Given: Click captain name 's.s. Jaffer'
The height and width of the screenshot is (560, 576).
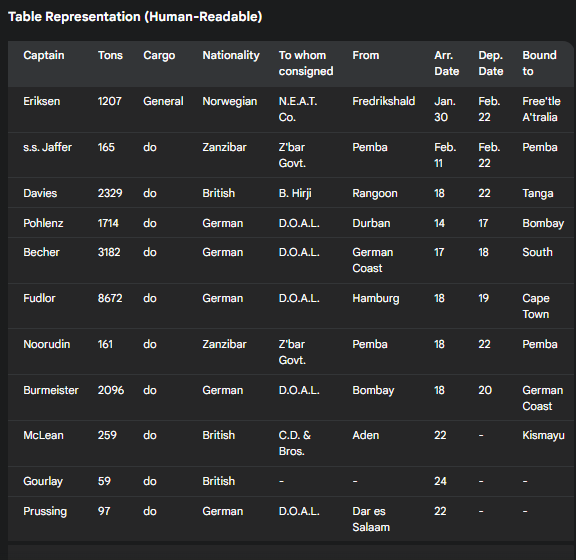Looking at the screenshot, I should click(47, 147).
